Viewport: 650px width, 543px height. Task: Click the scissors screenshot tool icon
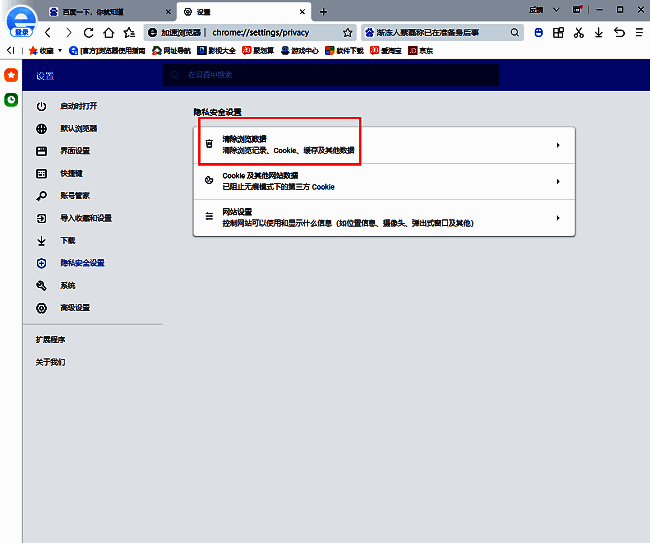coord(578,32)
